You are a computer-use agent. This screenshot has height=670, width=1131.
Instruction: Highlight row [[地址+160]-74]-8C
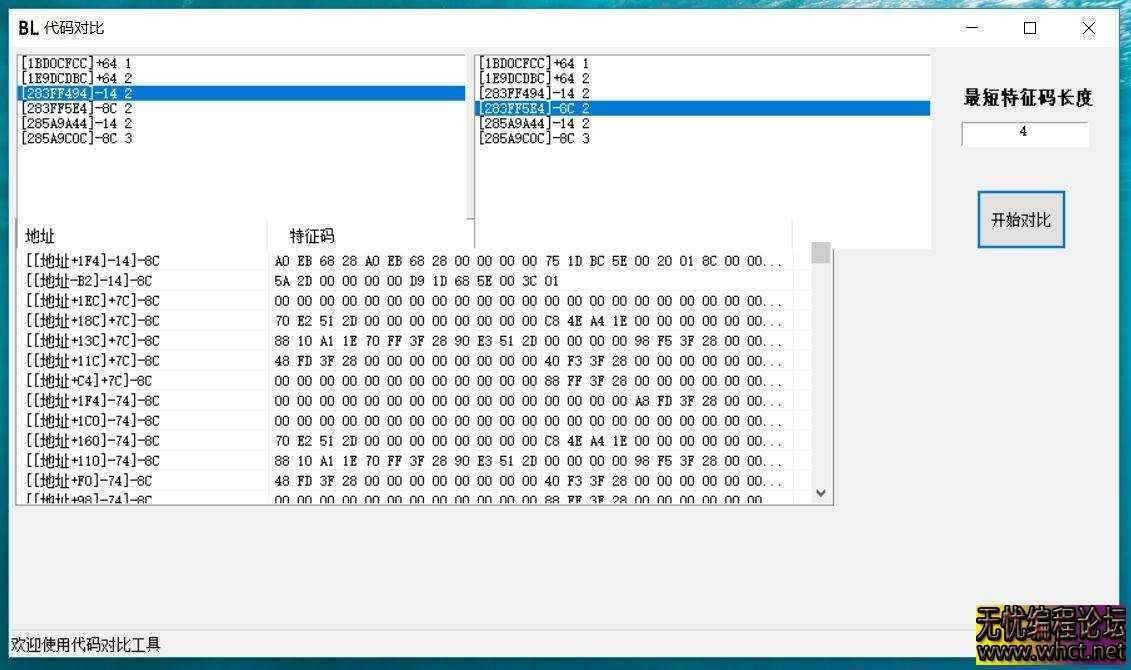pyautogui.click(x=93, y=441)
